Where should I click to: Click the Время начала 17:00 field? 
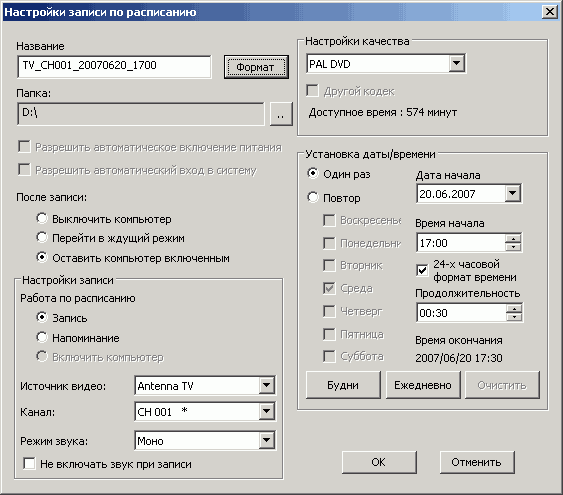(x=461, y=243)
